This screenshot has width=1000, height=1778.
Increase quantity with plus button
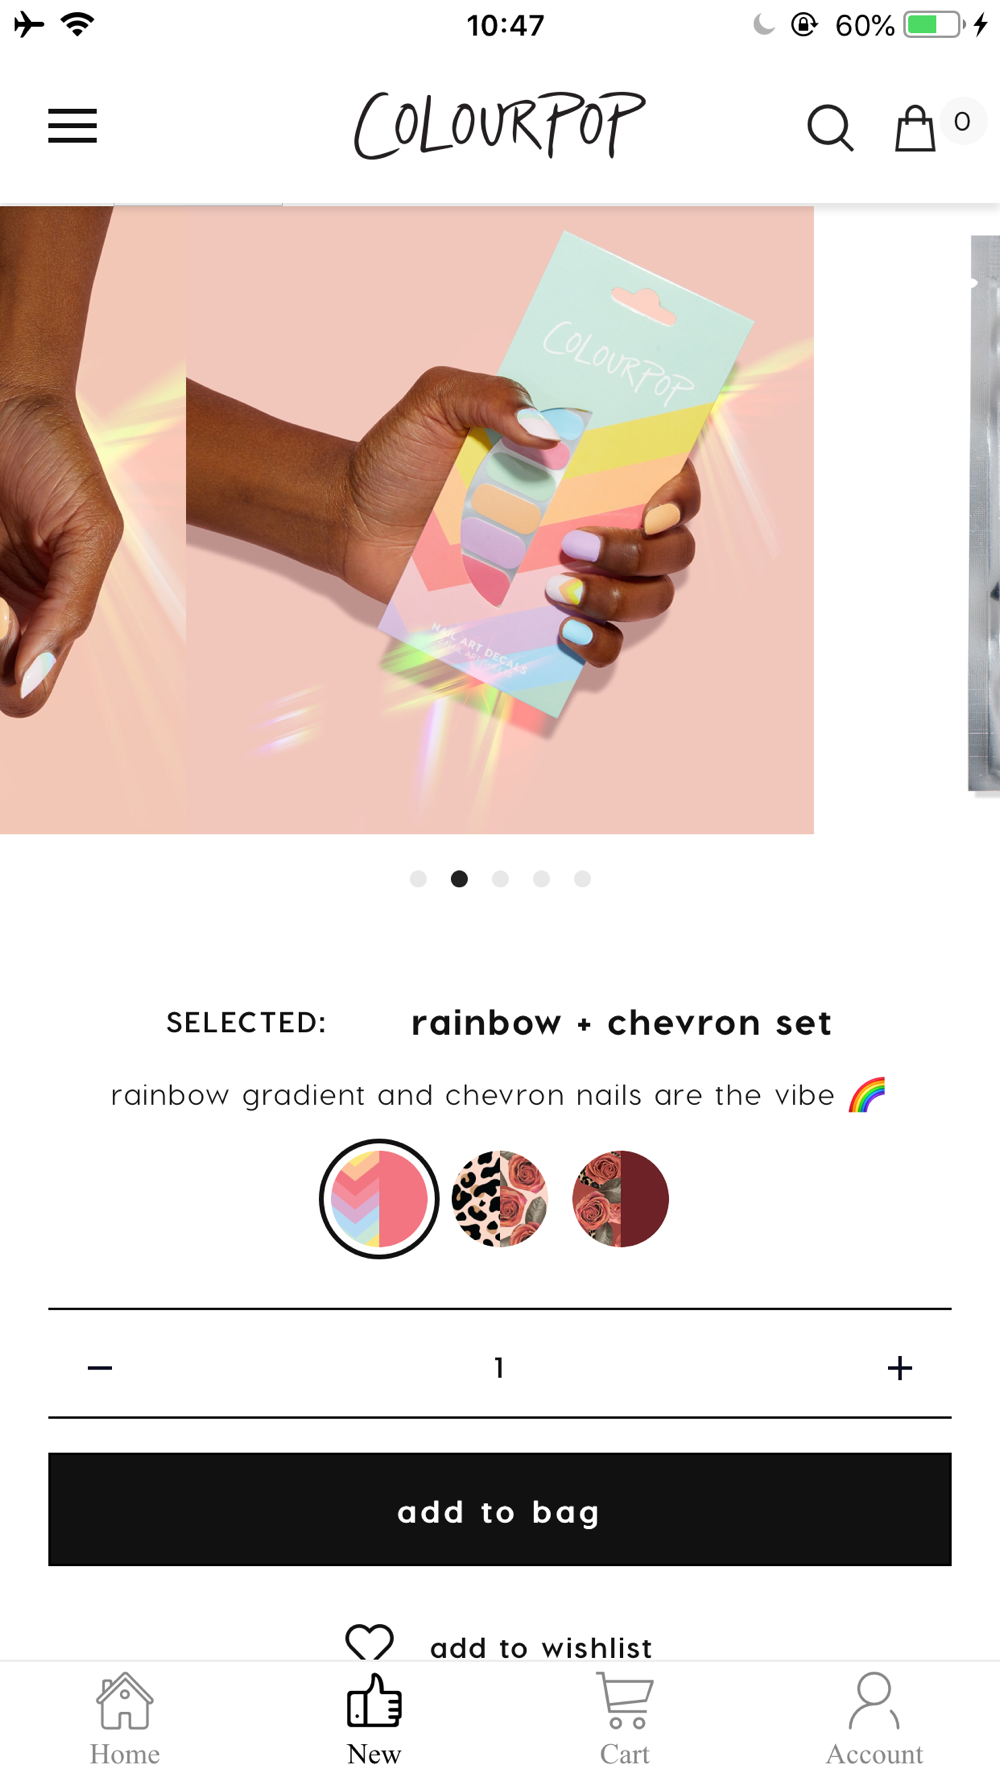(x=900, y=1367)
